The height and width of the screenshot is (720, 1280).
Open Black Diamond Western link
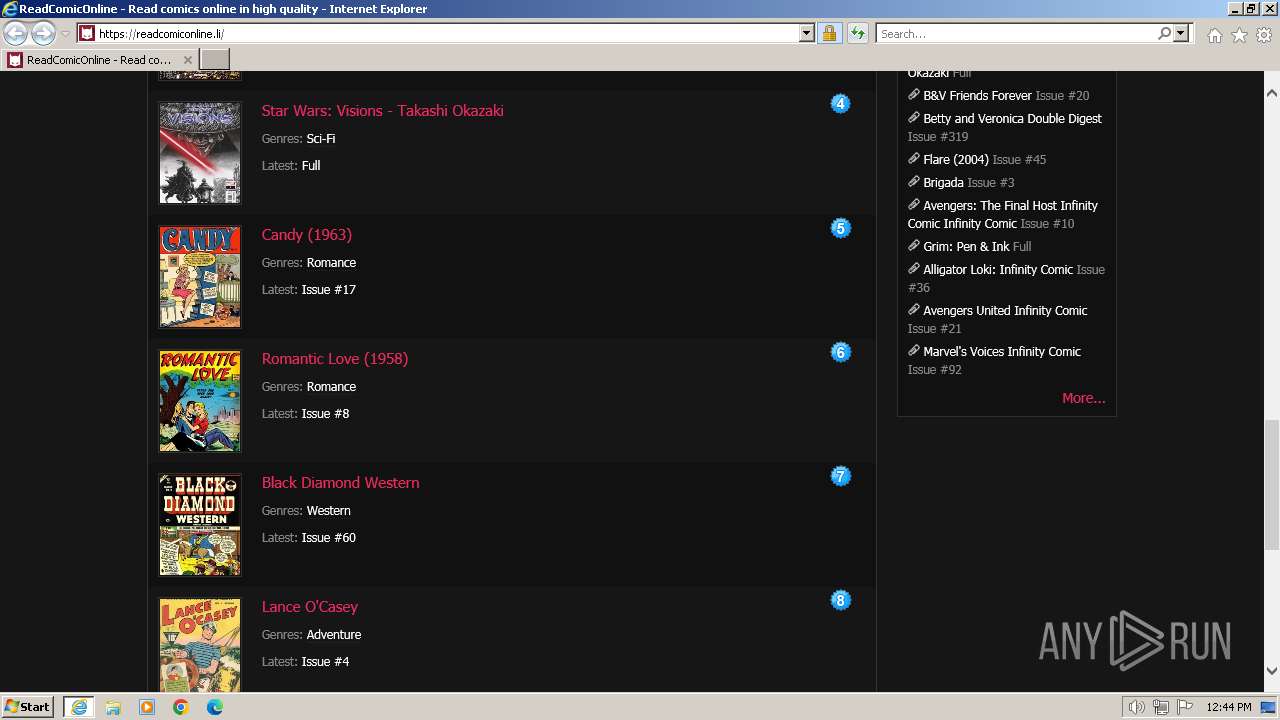coord(340,483)
